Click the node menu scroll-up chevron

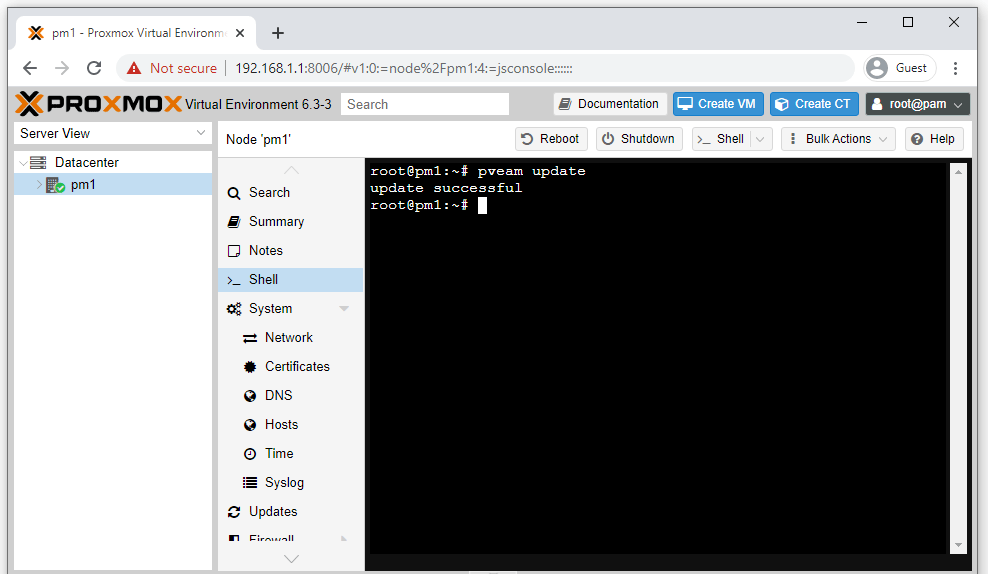click(291, 170)
